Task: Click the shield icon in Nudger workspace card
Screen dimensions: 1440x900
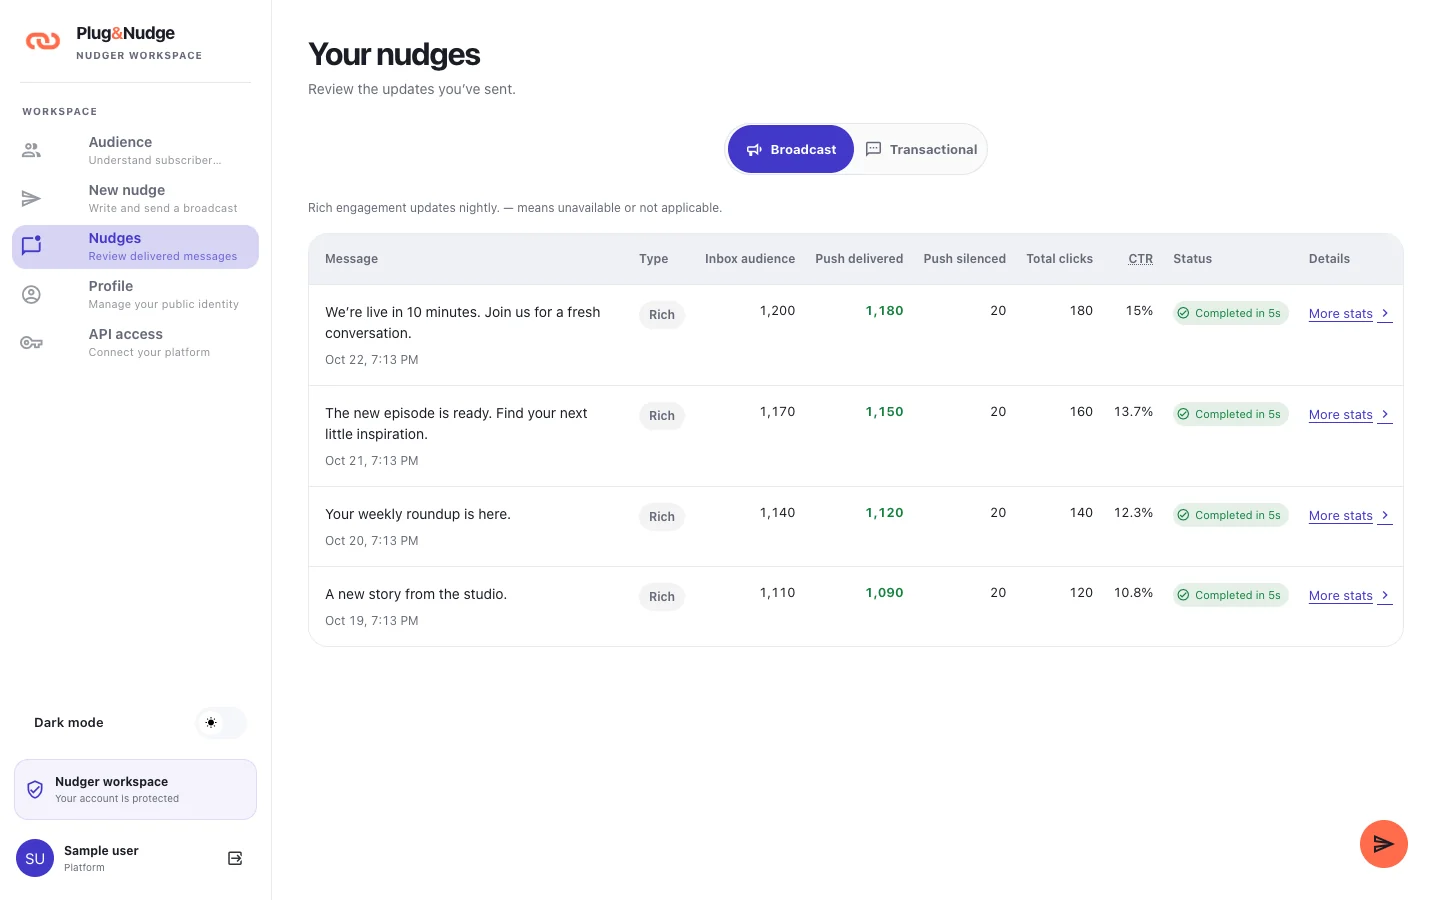Action: click(35, 790)
